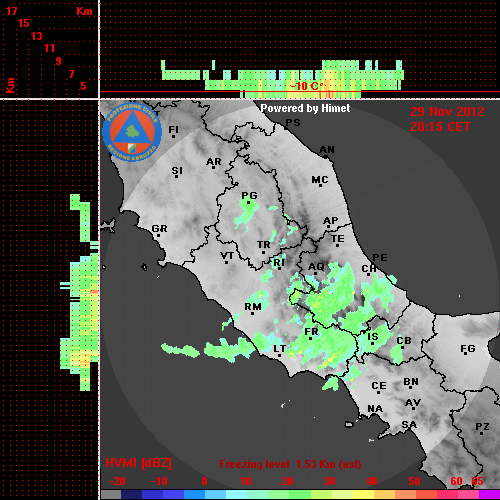Click the HVMI [dBZ] label
Viewport: 500px width, 500px height.
tap(138, 463)
